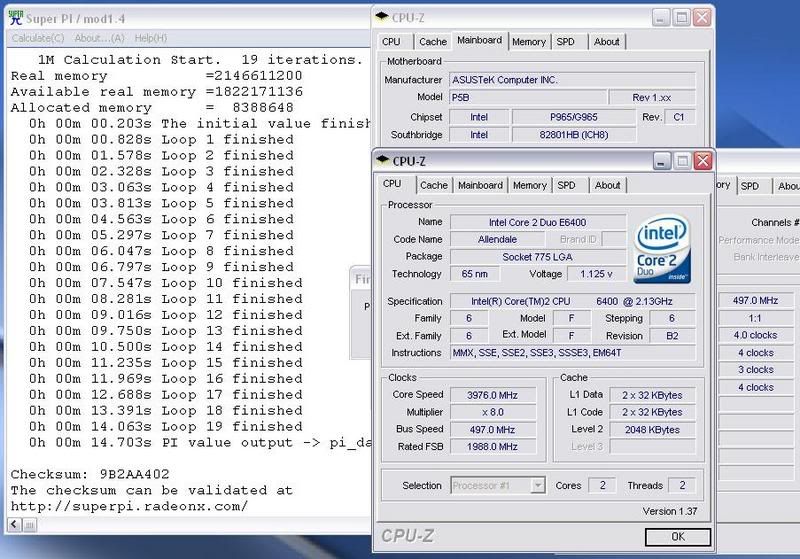Close the front CPU-Z window

(703, 161)
